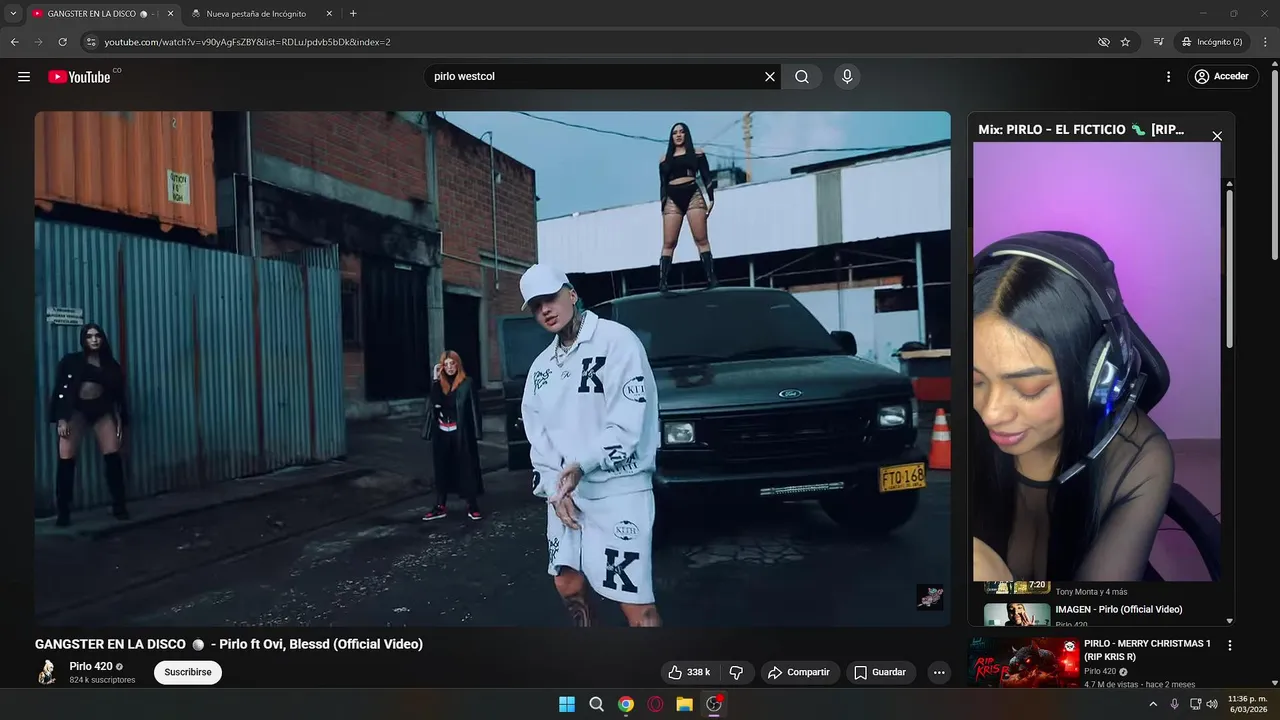Reload the page with refresh icon
1280x720 pixels.
(x=62, y=42)
